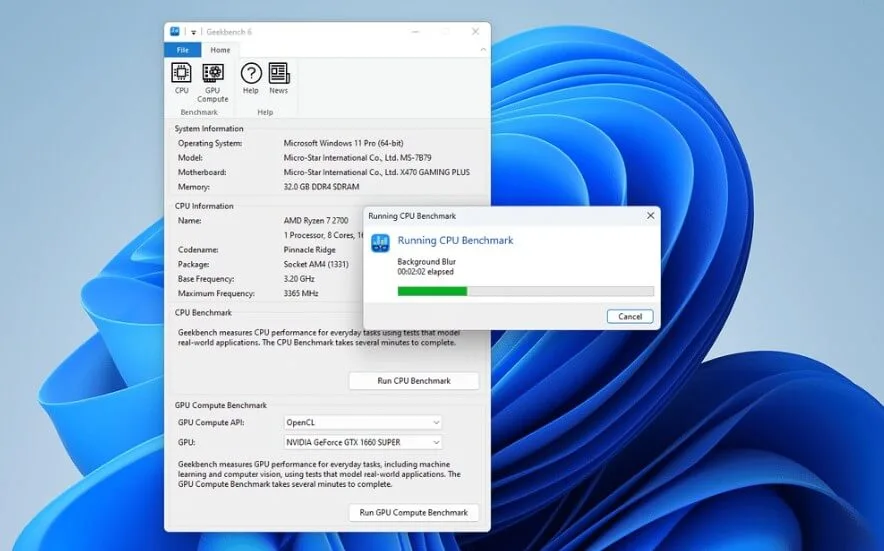
Task: Click the '00:02:02 elapsed' text
Action: (425, 272)
